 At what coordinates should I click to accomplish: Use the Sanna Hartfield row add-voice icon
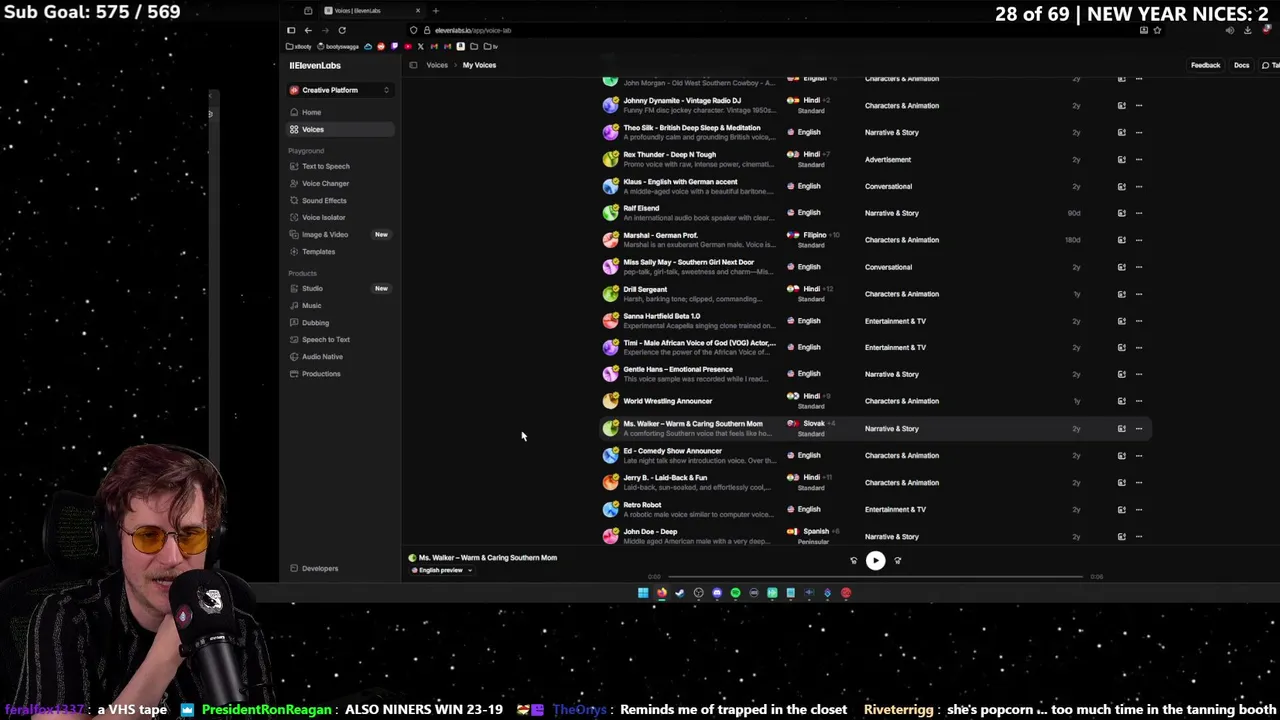(1121, 321)
